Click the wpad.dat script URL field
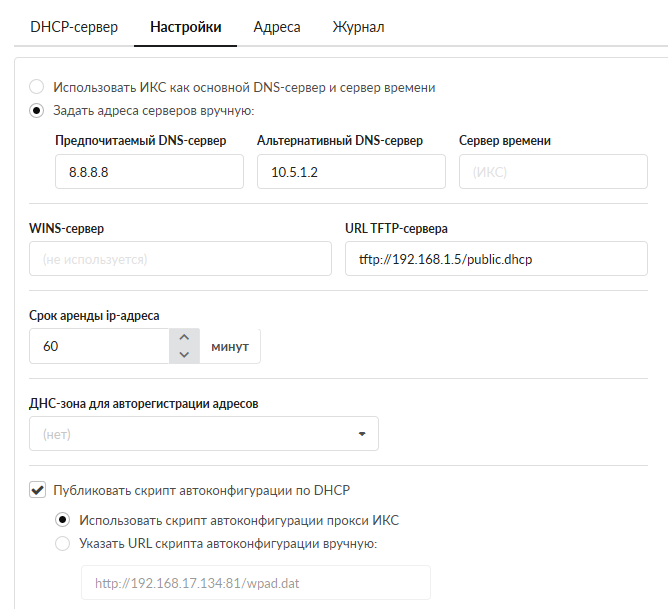The width and height of the screenshot is (668, 609). coord(255,583)
